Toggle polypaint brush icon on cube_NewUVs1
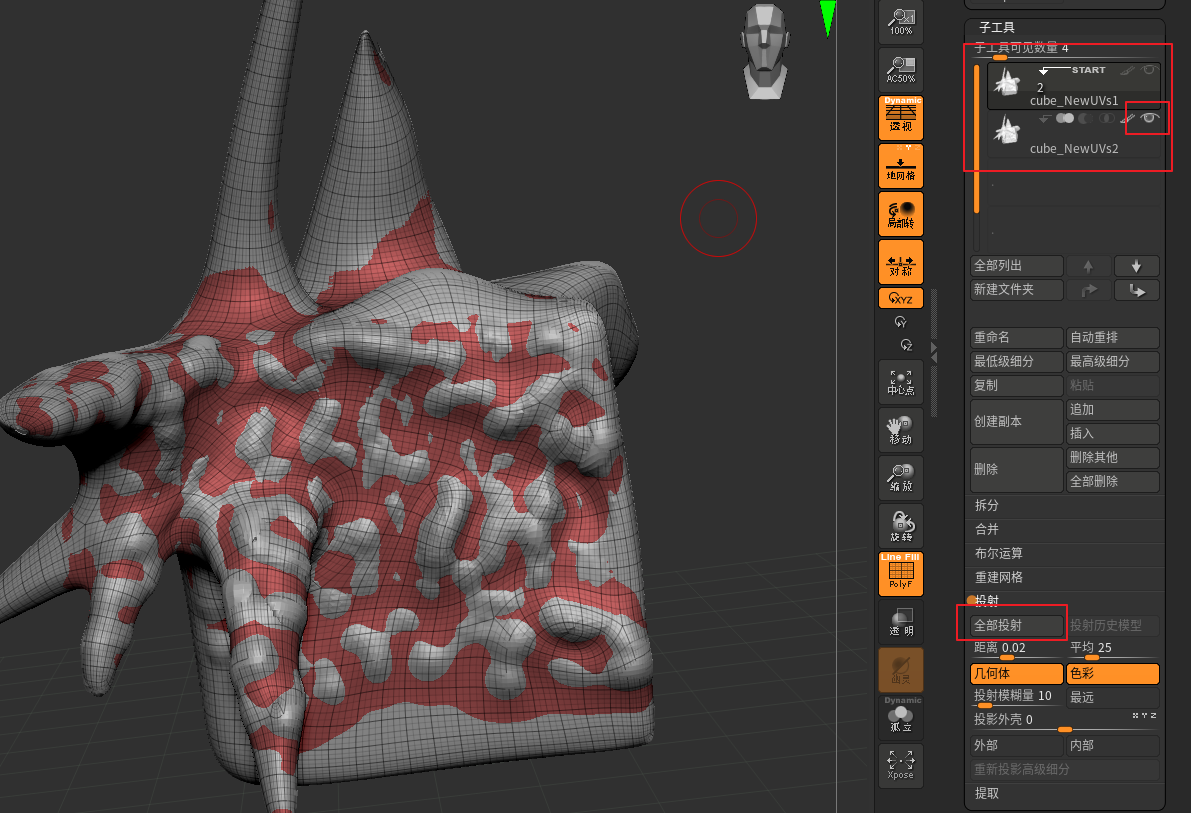The width and height of the screenshot is (1191, 813). point(1128,70)
